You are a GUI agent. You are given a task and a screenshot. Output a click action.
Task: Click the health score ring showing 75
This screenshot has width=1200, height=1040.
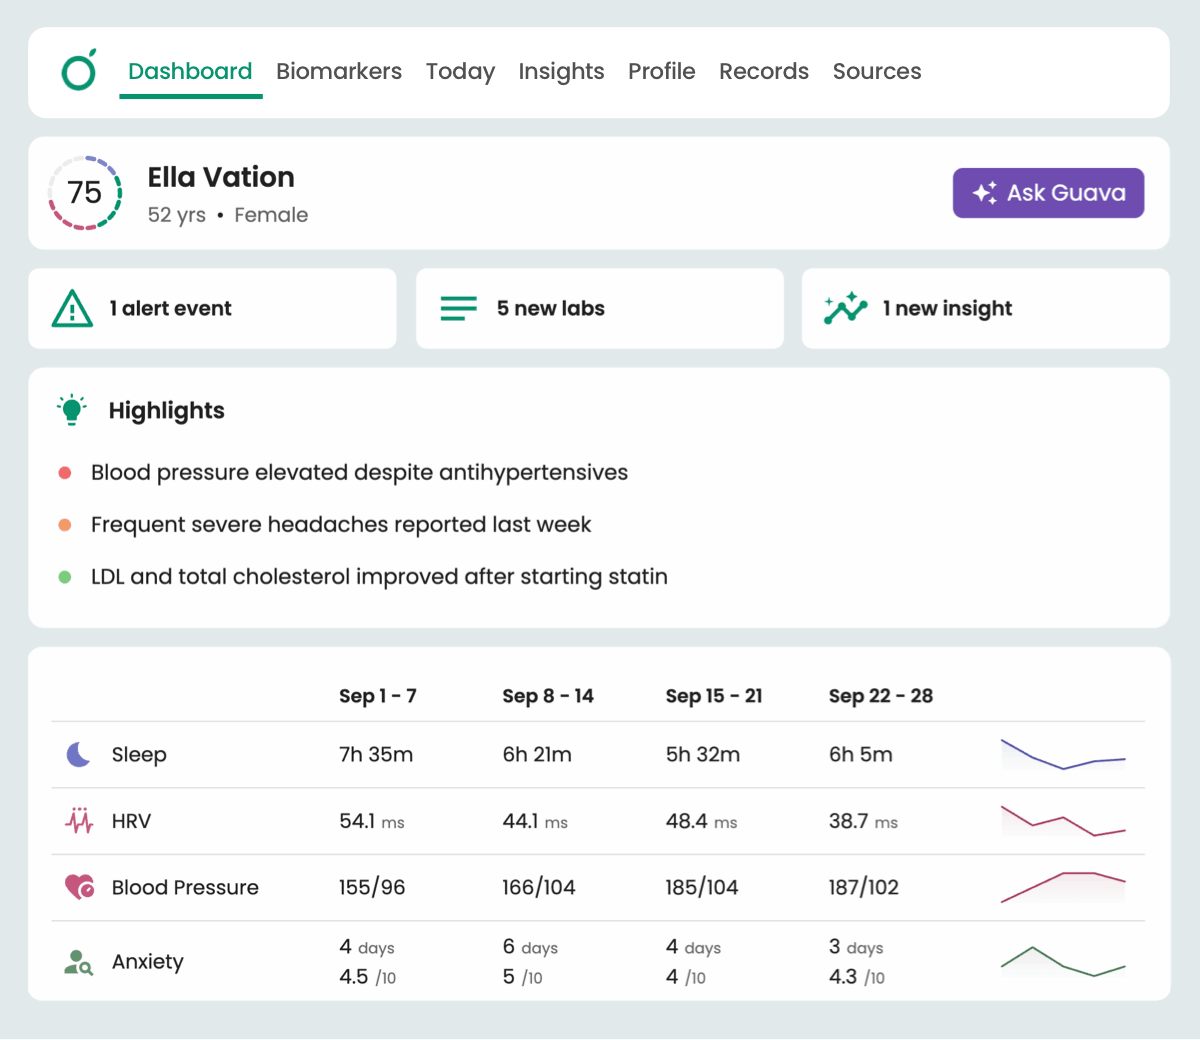(x=85, y=193)
